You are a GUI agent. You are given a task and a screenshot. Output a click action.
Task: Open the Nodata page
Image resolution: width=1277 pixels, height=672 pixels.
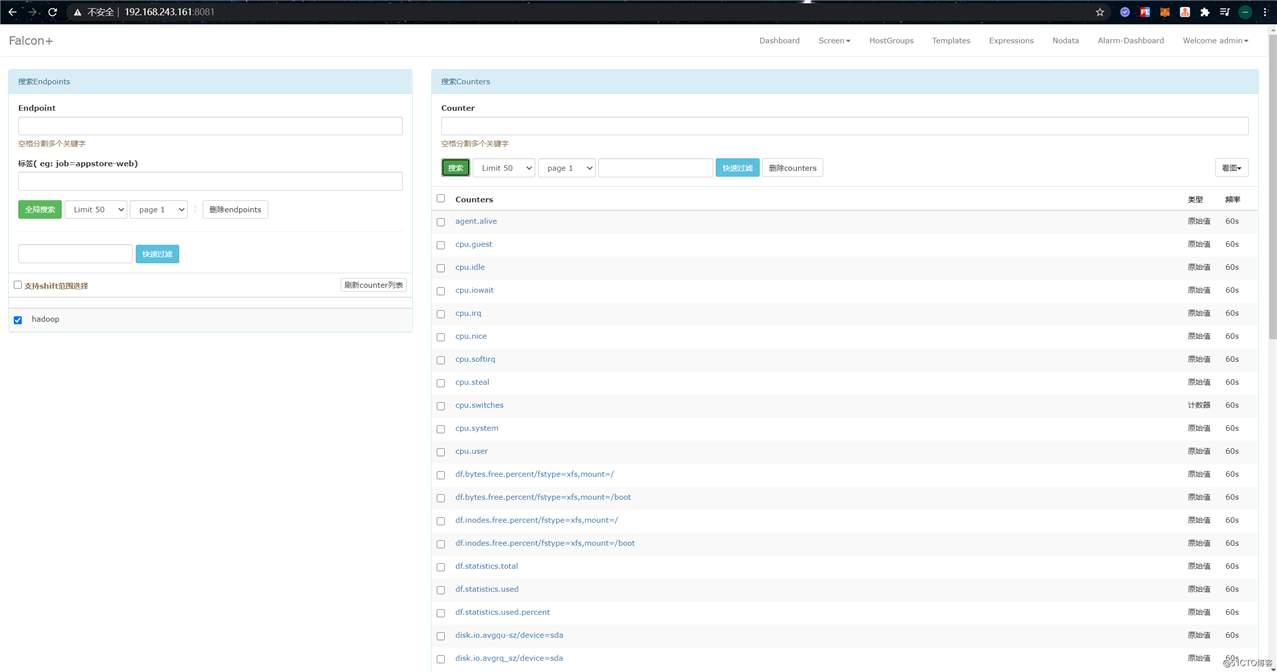tap(1065, 41)
